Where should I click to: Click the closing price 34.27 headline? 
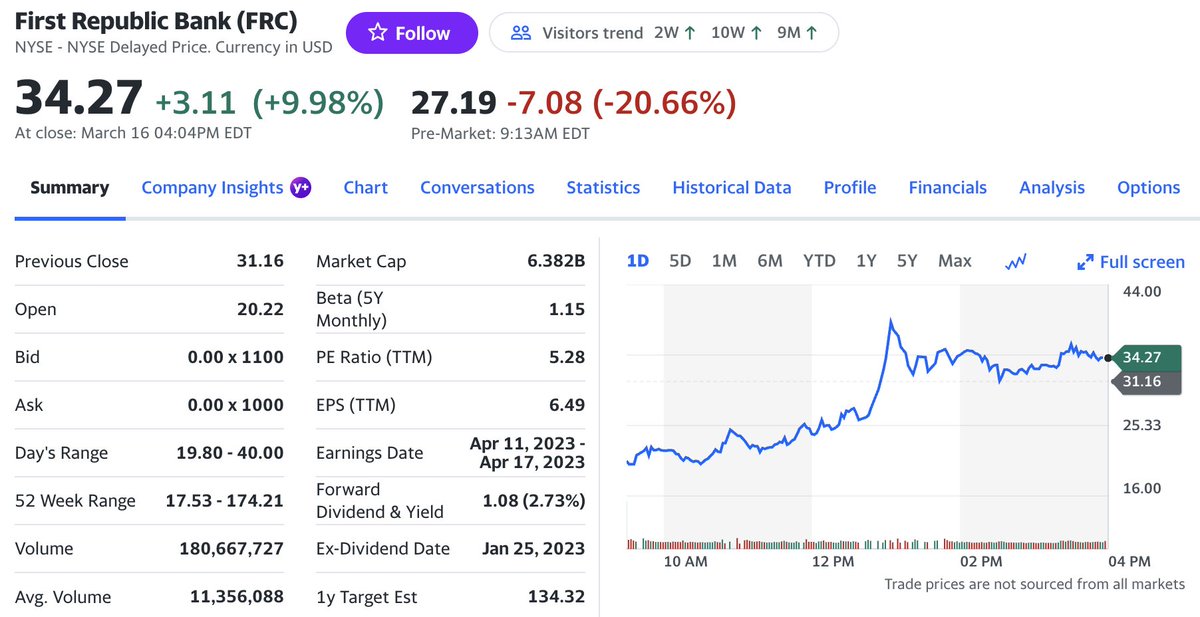pyautogui.click(x=79, y=98)
